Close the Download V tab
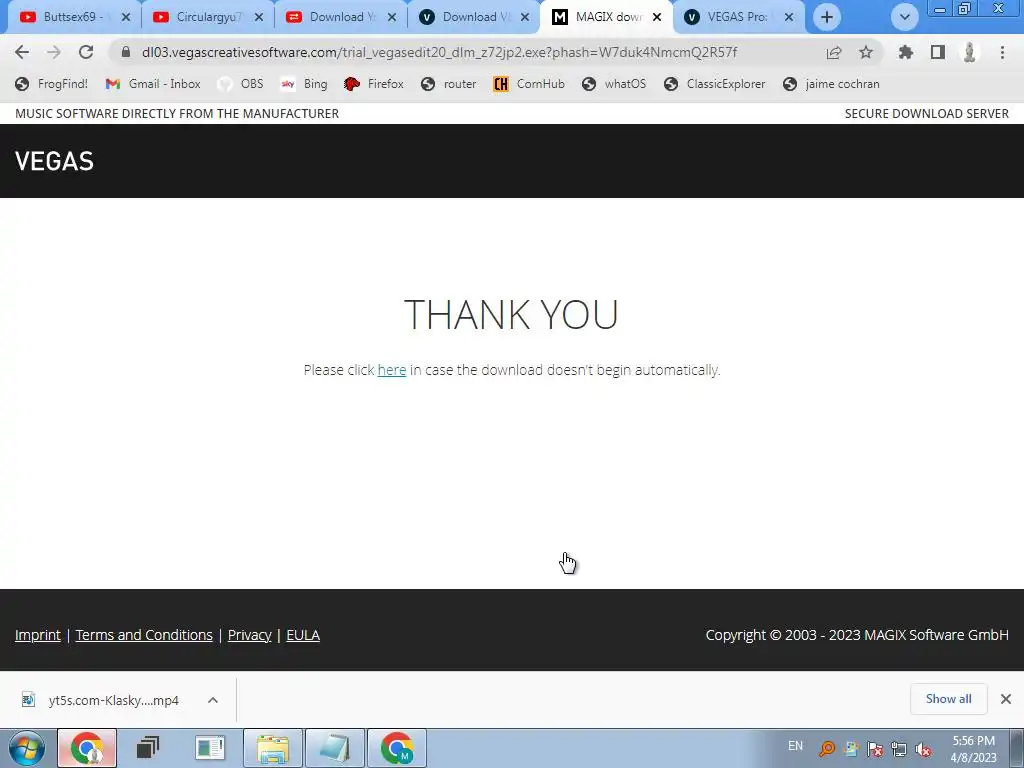The height and width of the screenshot is (768, 1024). pyautogui.click(x=525, y=17)
